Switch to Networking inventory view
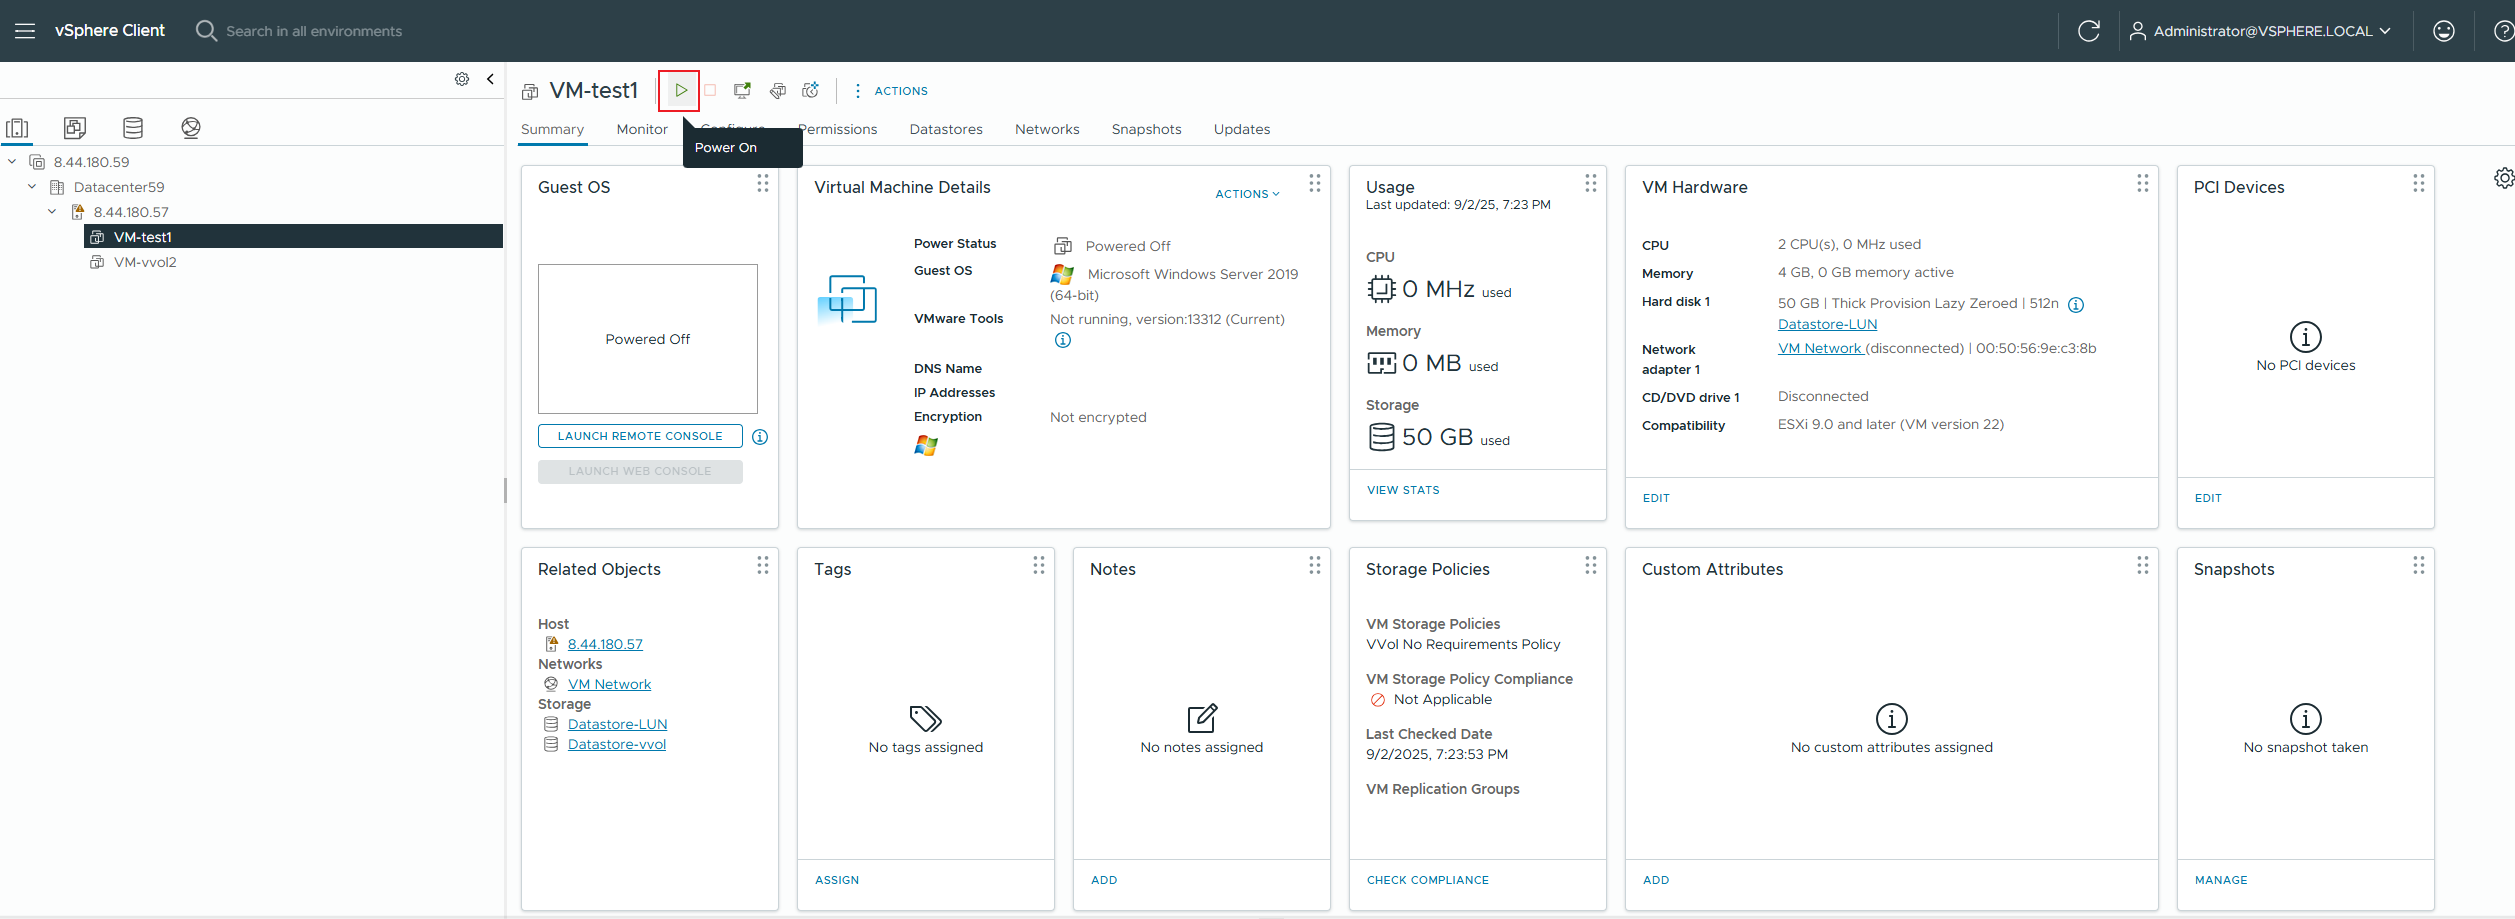The height and width of the screenshot is (919, 2515). point(191,128)
